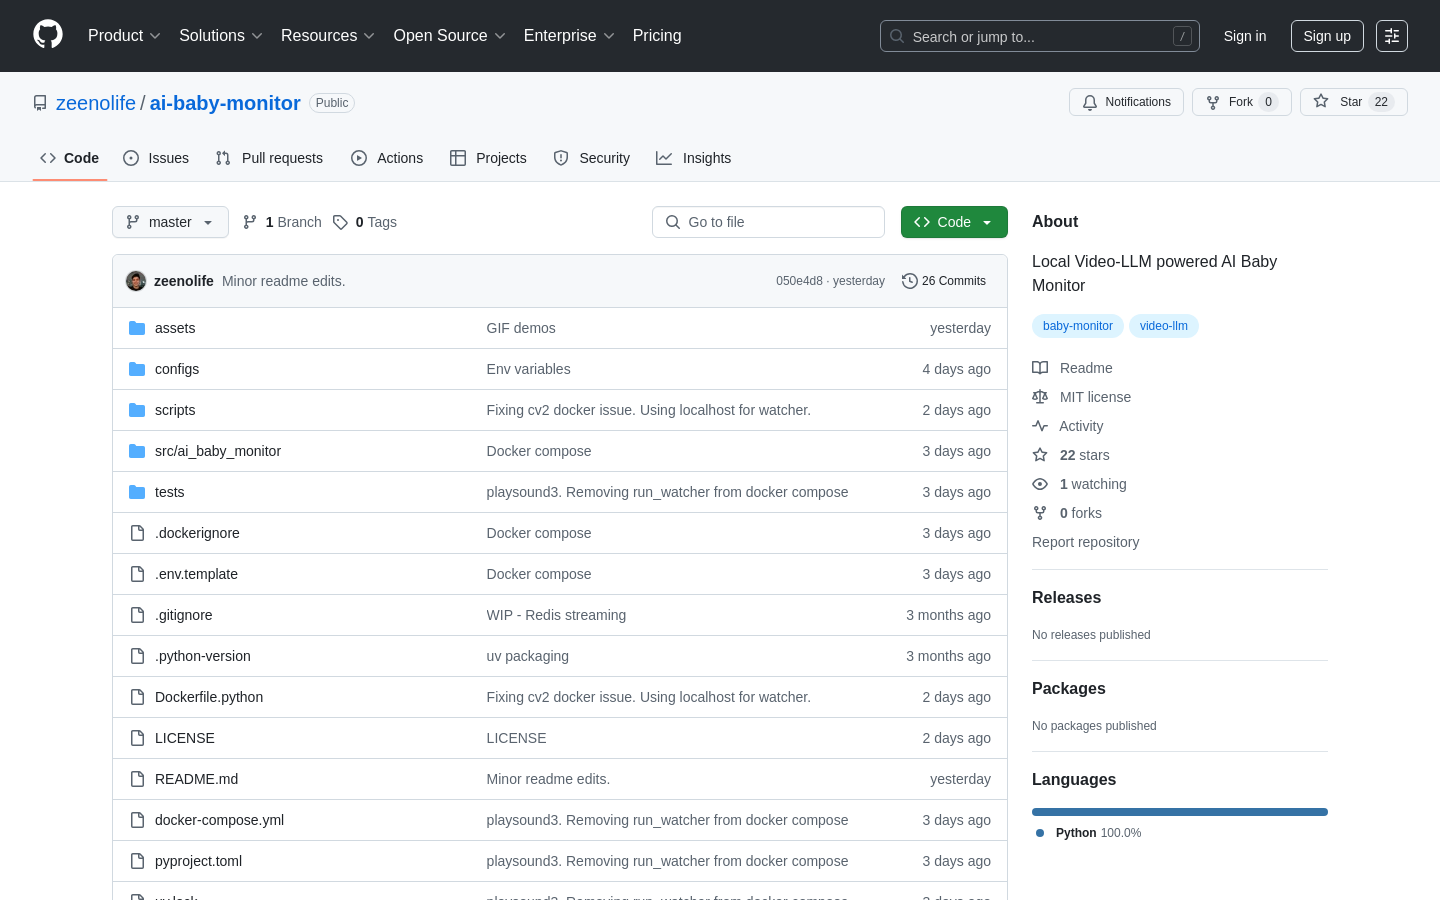This screenshot has height=900, width=1440.
Task: Open the src/ai_baby_monitor folder icon
Action: (137, 451)
